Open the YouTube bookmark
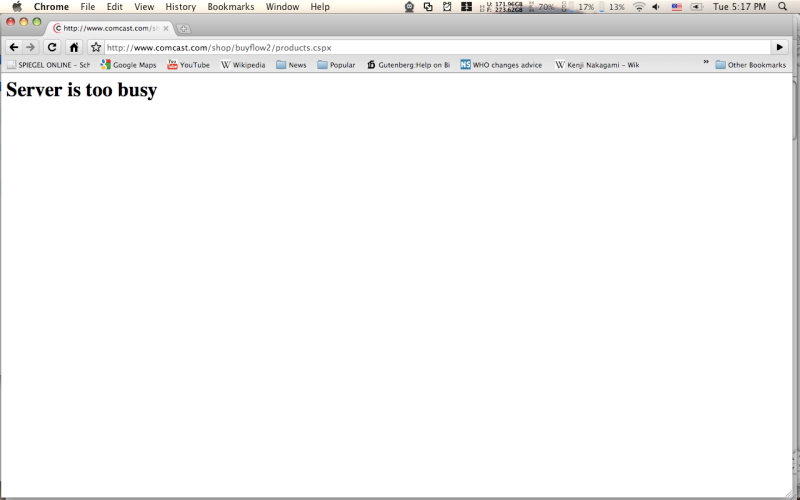Image resolution: width=800 pixels, height=500 pixels. click(x=188, y=65)
